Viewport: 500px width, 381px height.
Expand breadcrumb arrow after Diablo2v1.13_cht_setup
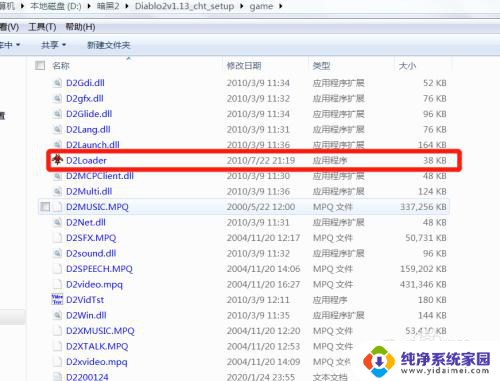(242, 6)
